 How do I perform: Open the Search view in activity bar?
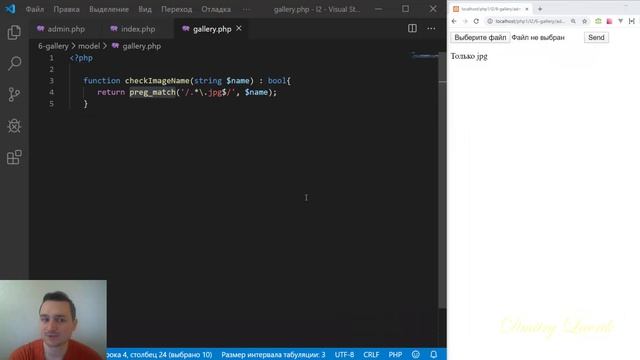coord(14,63)
